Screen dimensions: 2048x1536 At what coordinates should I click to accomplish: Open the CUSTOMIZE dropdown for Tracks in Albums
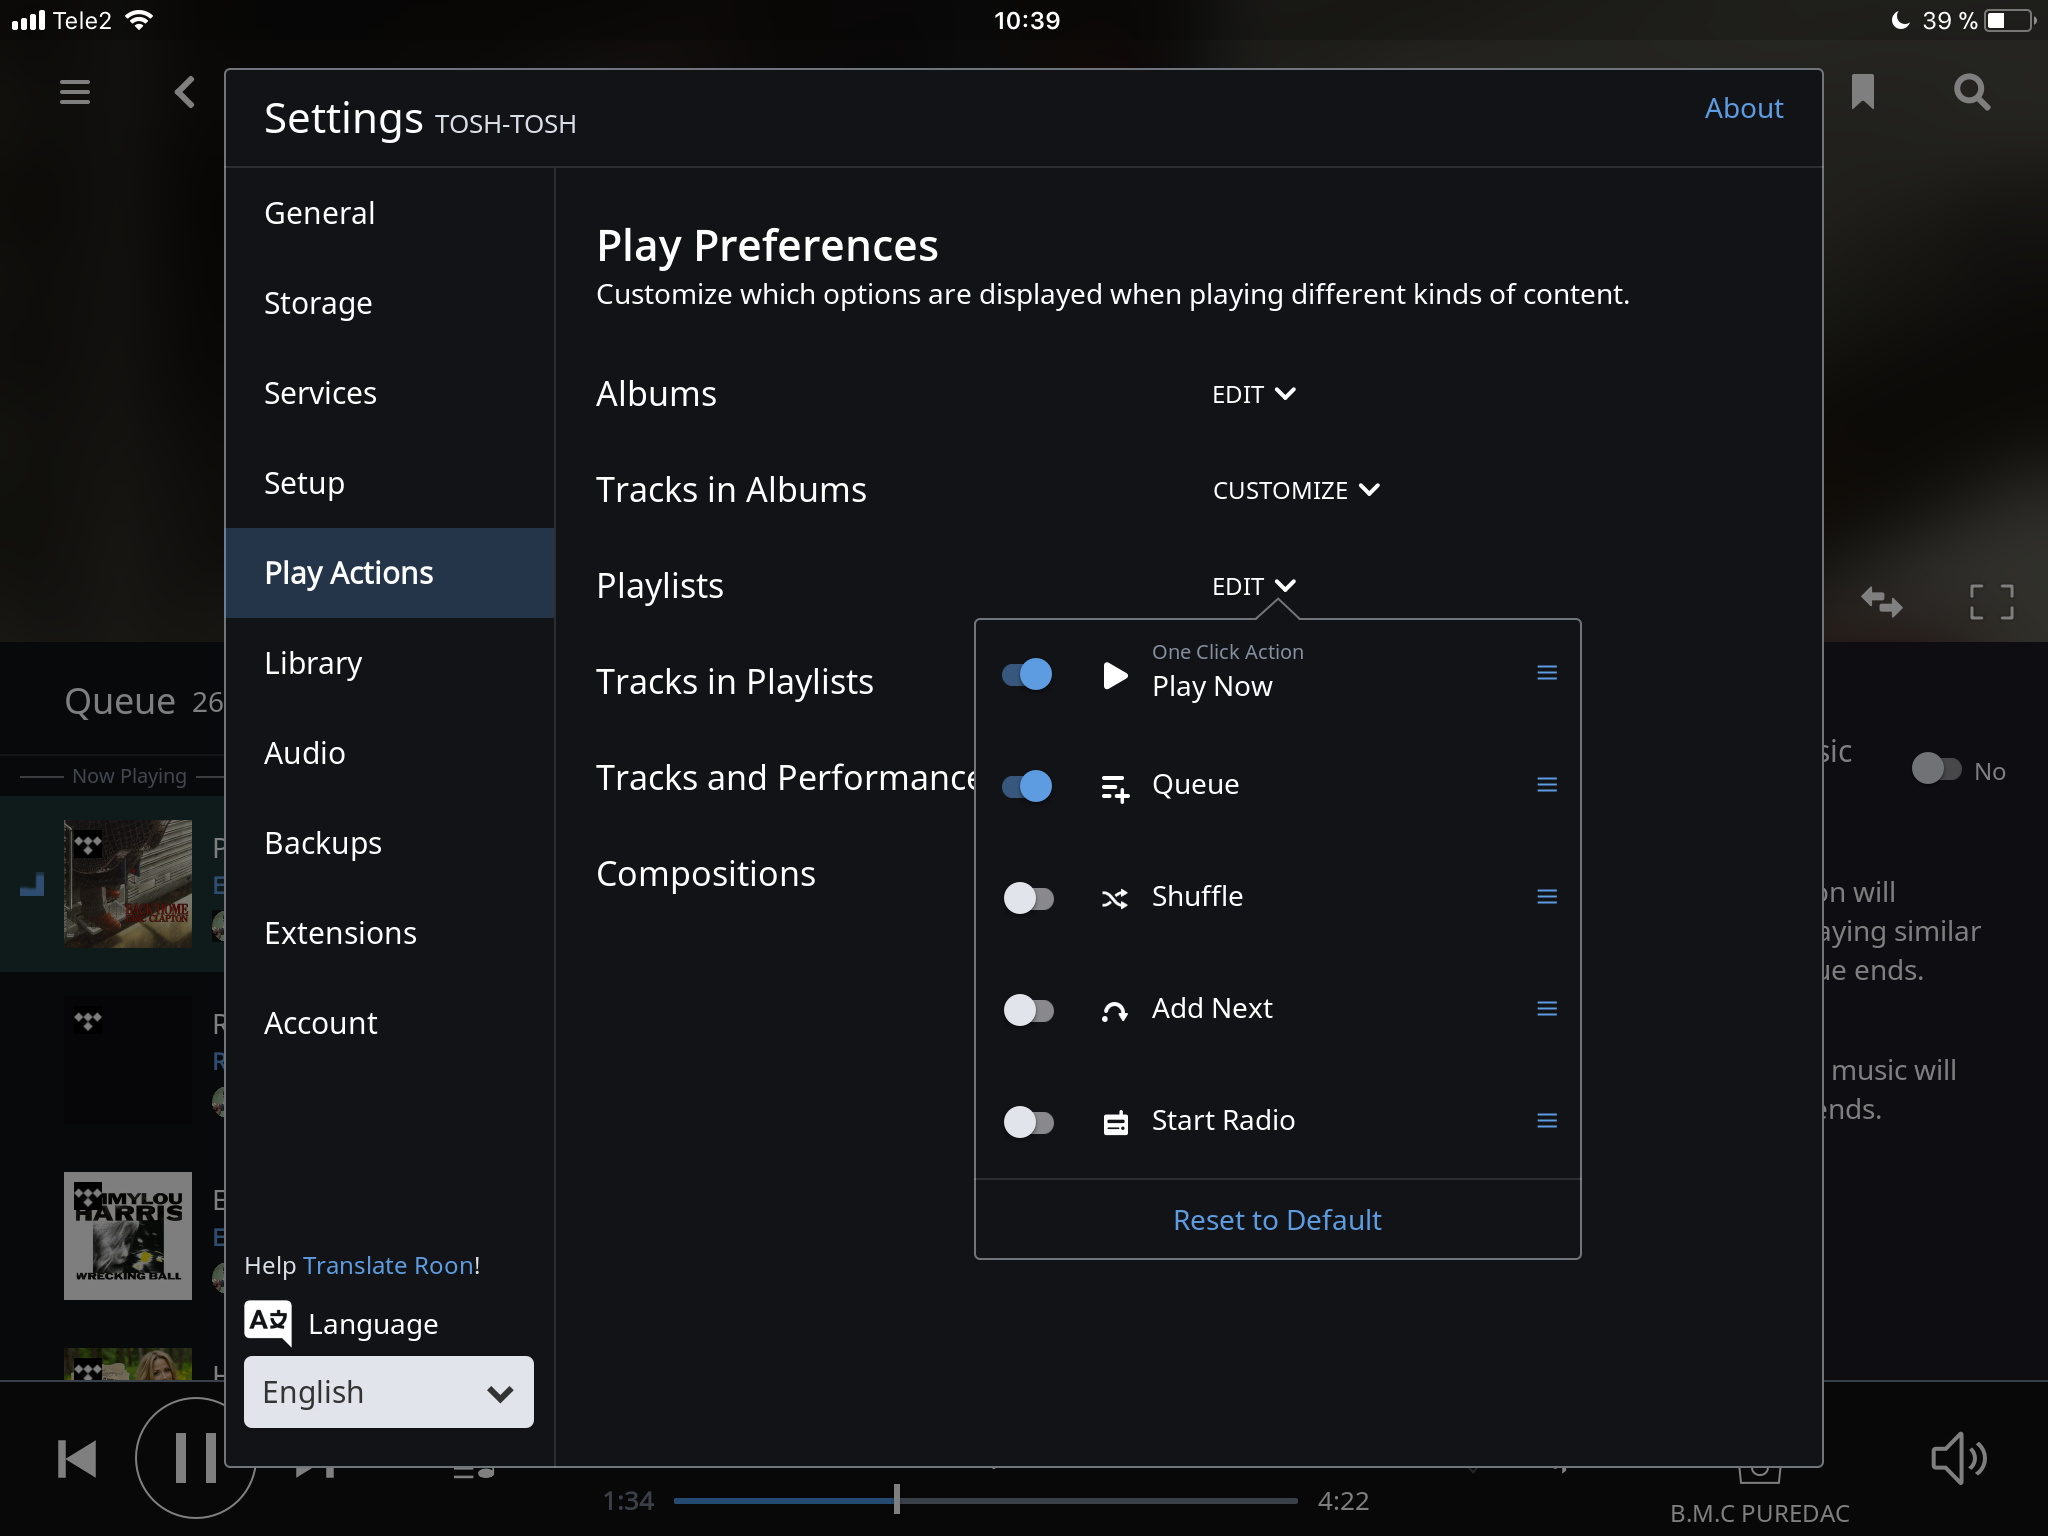[x=1294, y=490]
